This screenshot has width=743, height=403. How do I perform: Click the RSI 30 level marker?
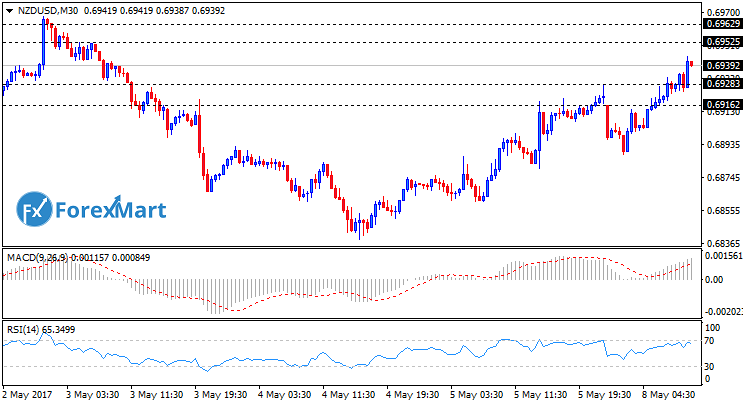click(712, 366)
